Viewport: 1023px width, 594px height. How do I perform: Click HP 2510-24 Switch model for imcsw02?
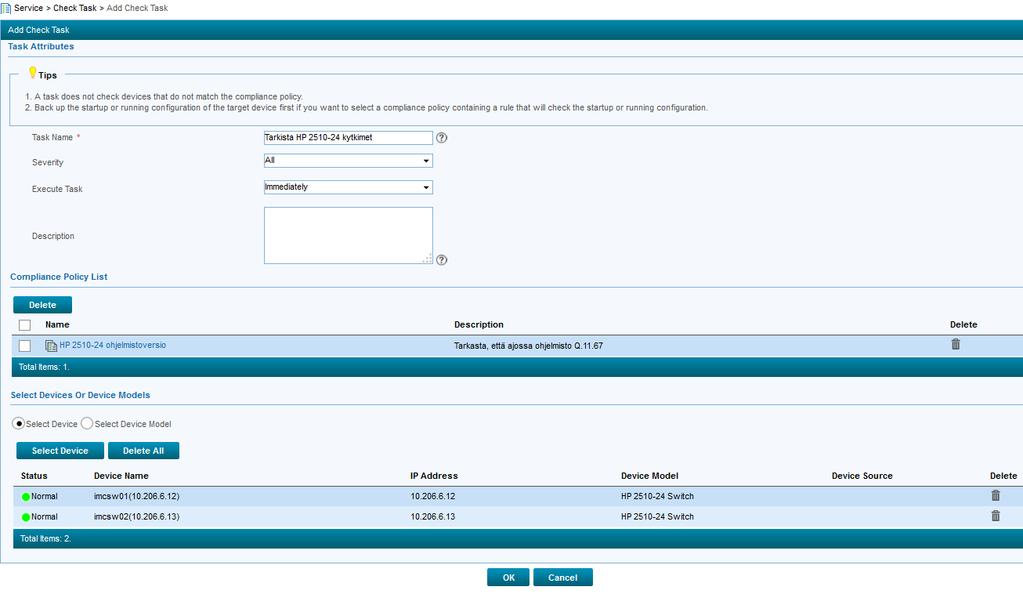[658, 516]
